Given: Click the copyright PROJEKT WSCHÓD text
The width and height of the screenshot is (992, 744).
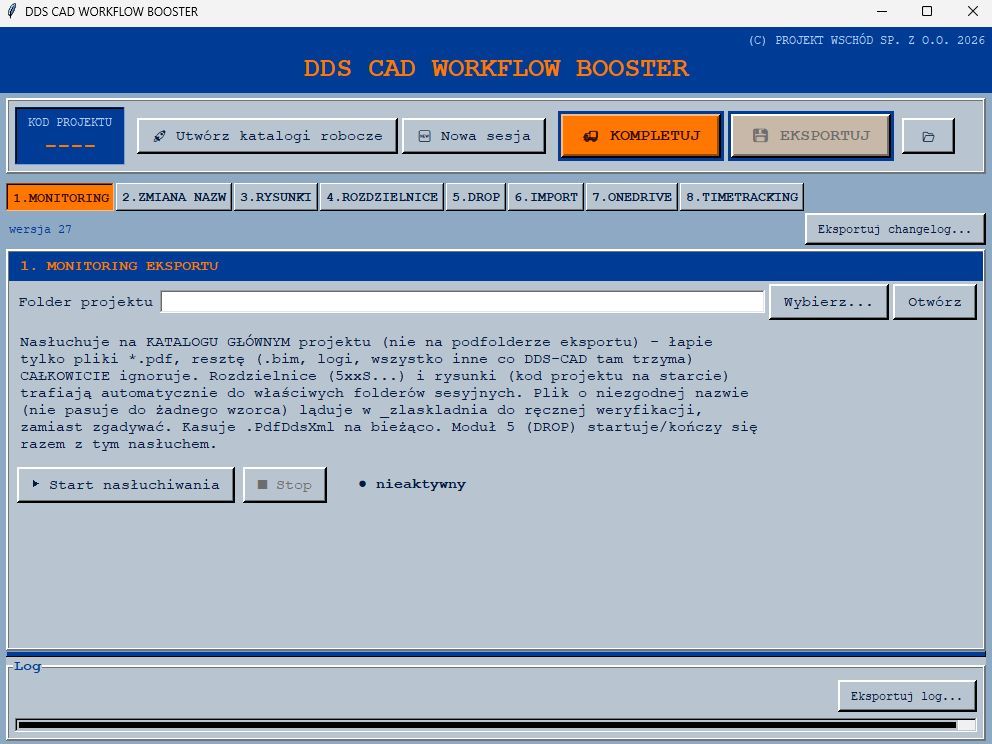Looking at the screenshot, I should tap(867, 40).
